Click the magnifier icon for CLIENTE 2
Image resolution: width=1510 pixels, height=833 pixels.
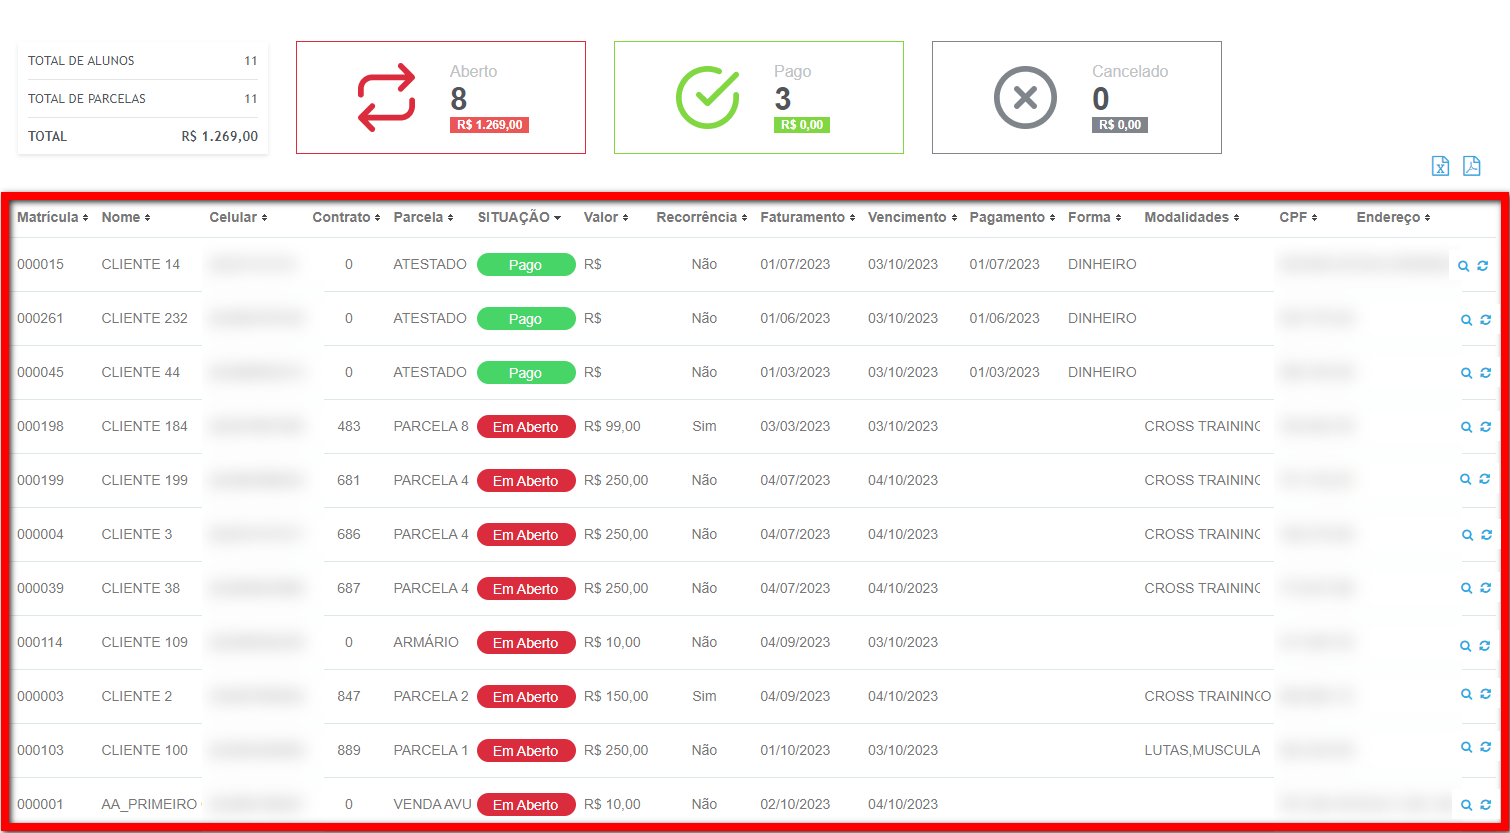tap(1465, 694)
